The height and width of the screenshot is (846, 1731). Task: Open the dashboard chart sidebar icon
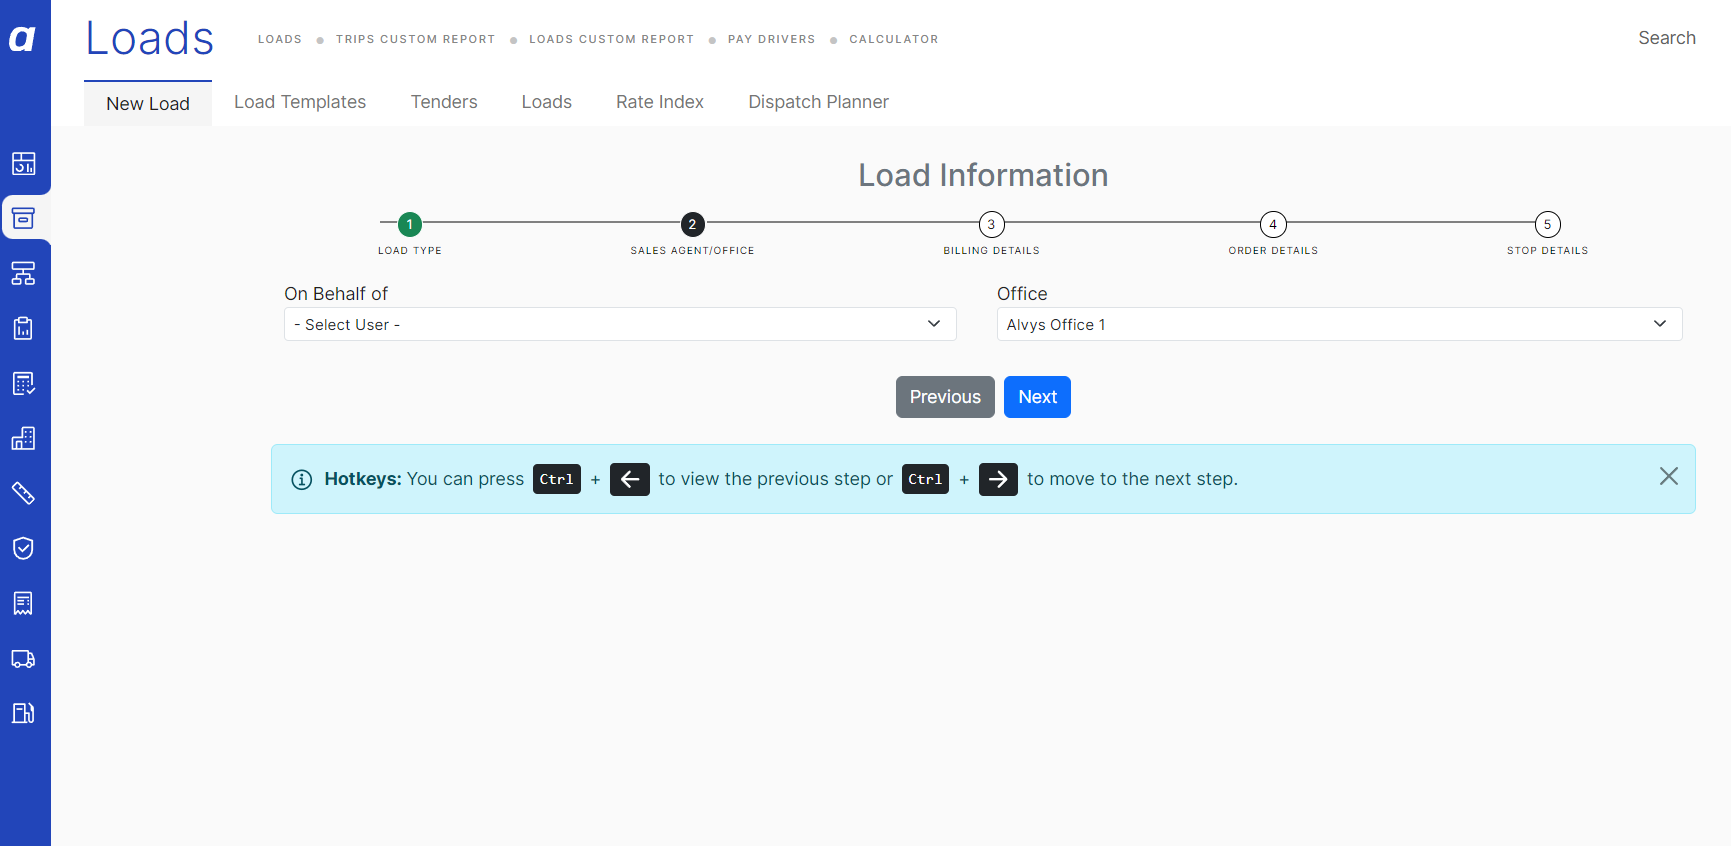coord(23,163)
